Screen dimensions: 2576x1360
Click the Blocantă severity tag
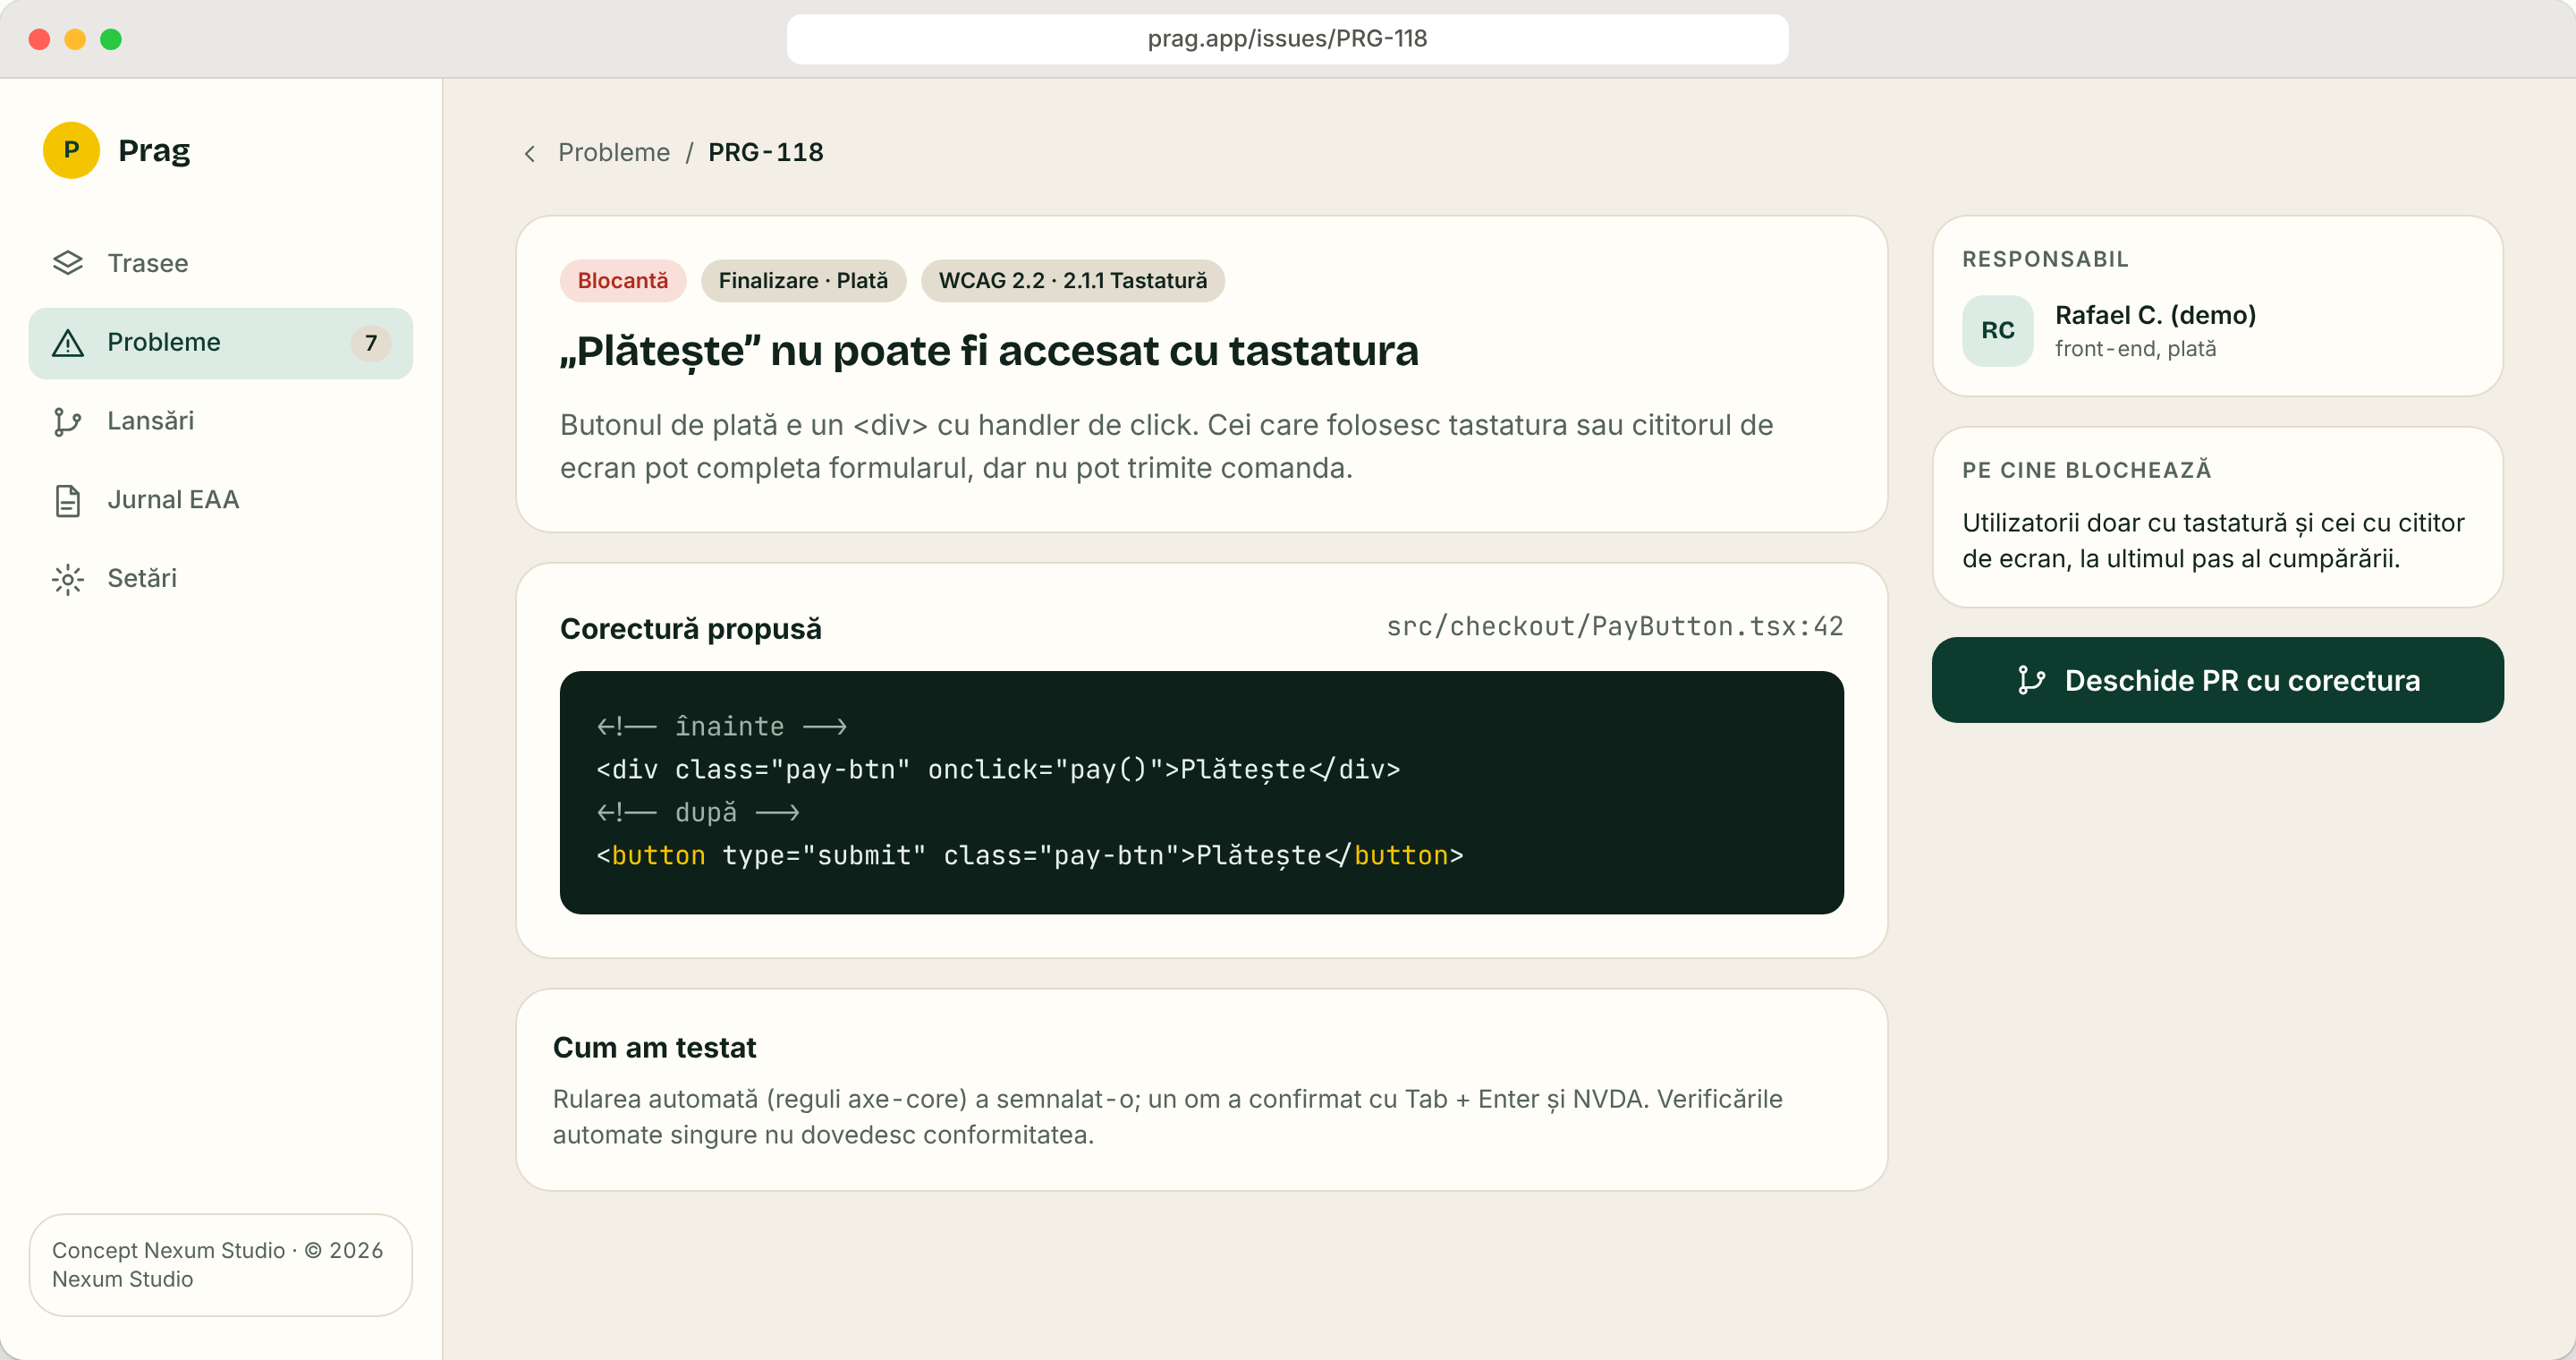[622, 281]
